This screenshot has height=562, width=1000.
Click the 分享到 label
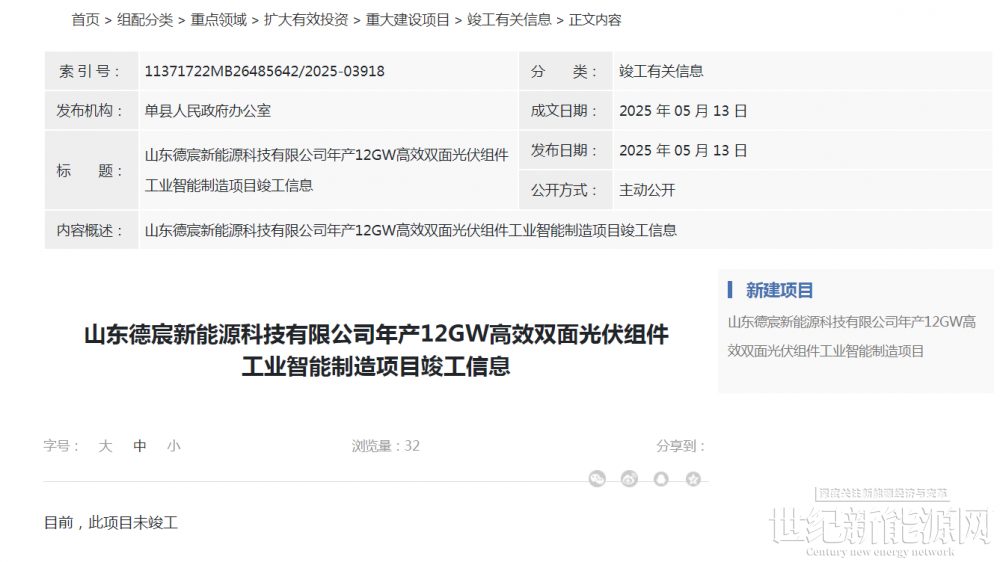pyautogui.click(x=681, y=446)
